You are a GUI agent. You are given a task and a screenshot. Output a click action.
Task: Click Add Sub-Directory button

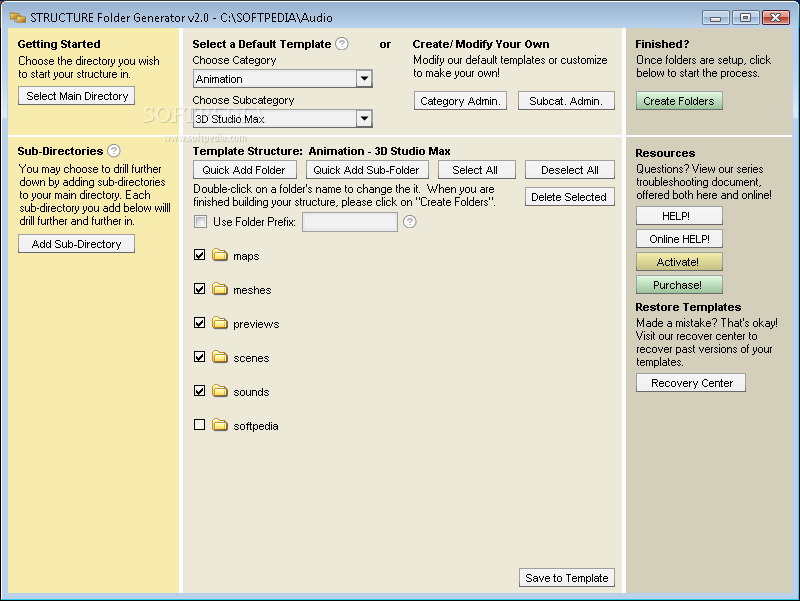tap(77, 244)
